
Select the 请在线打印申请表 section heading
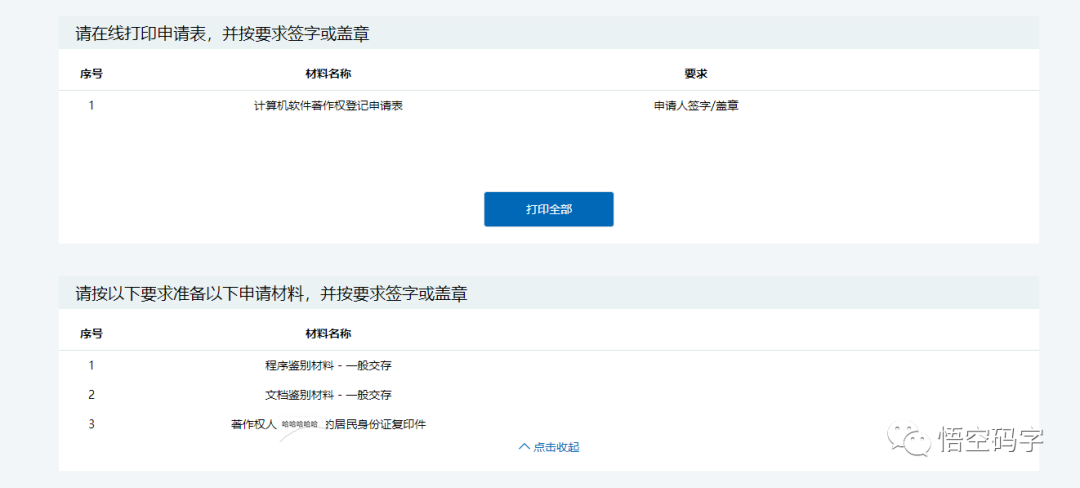[x=222, y=34]
